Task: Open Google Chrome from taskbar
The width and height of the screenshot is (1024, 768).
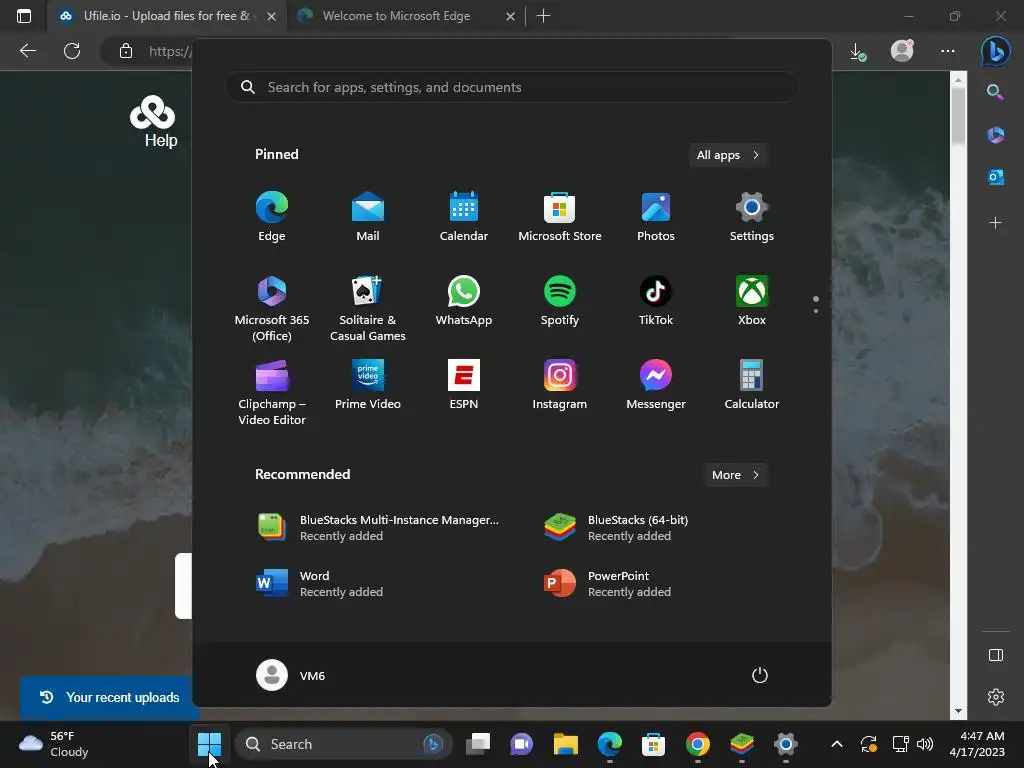Action: (697, 744)
